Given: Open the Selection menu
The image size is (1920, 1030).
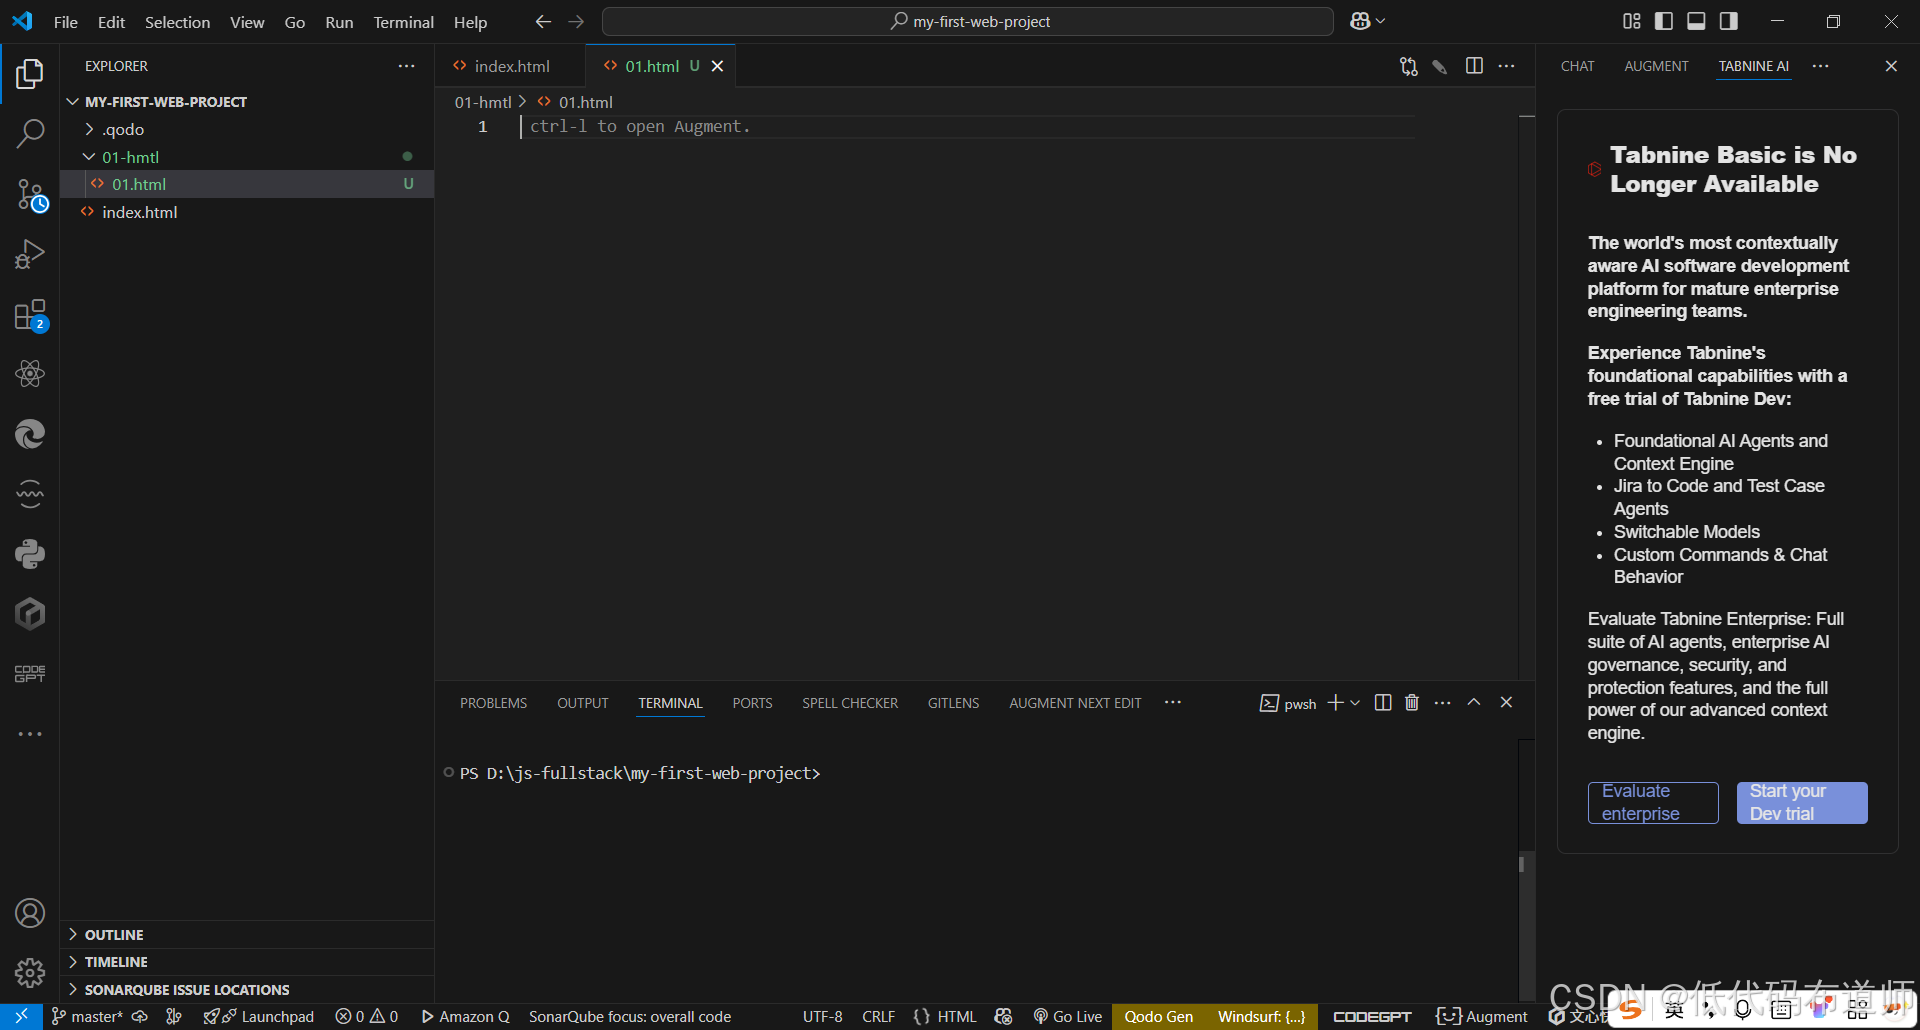Looking at the screenshot, I should 177,22.
